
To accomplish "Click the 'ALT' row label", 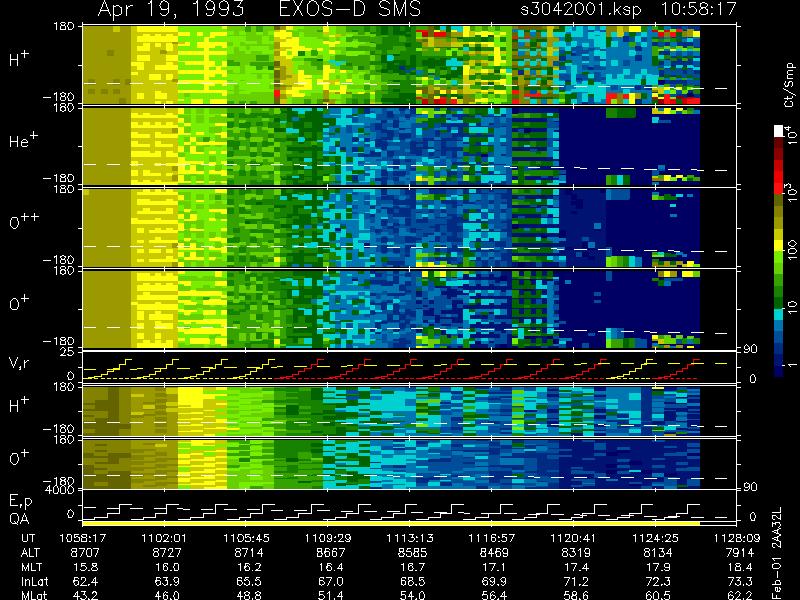I will [x=30, y=553].
